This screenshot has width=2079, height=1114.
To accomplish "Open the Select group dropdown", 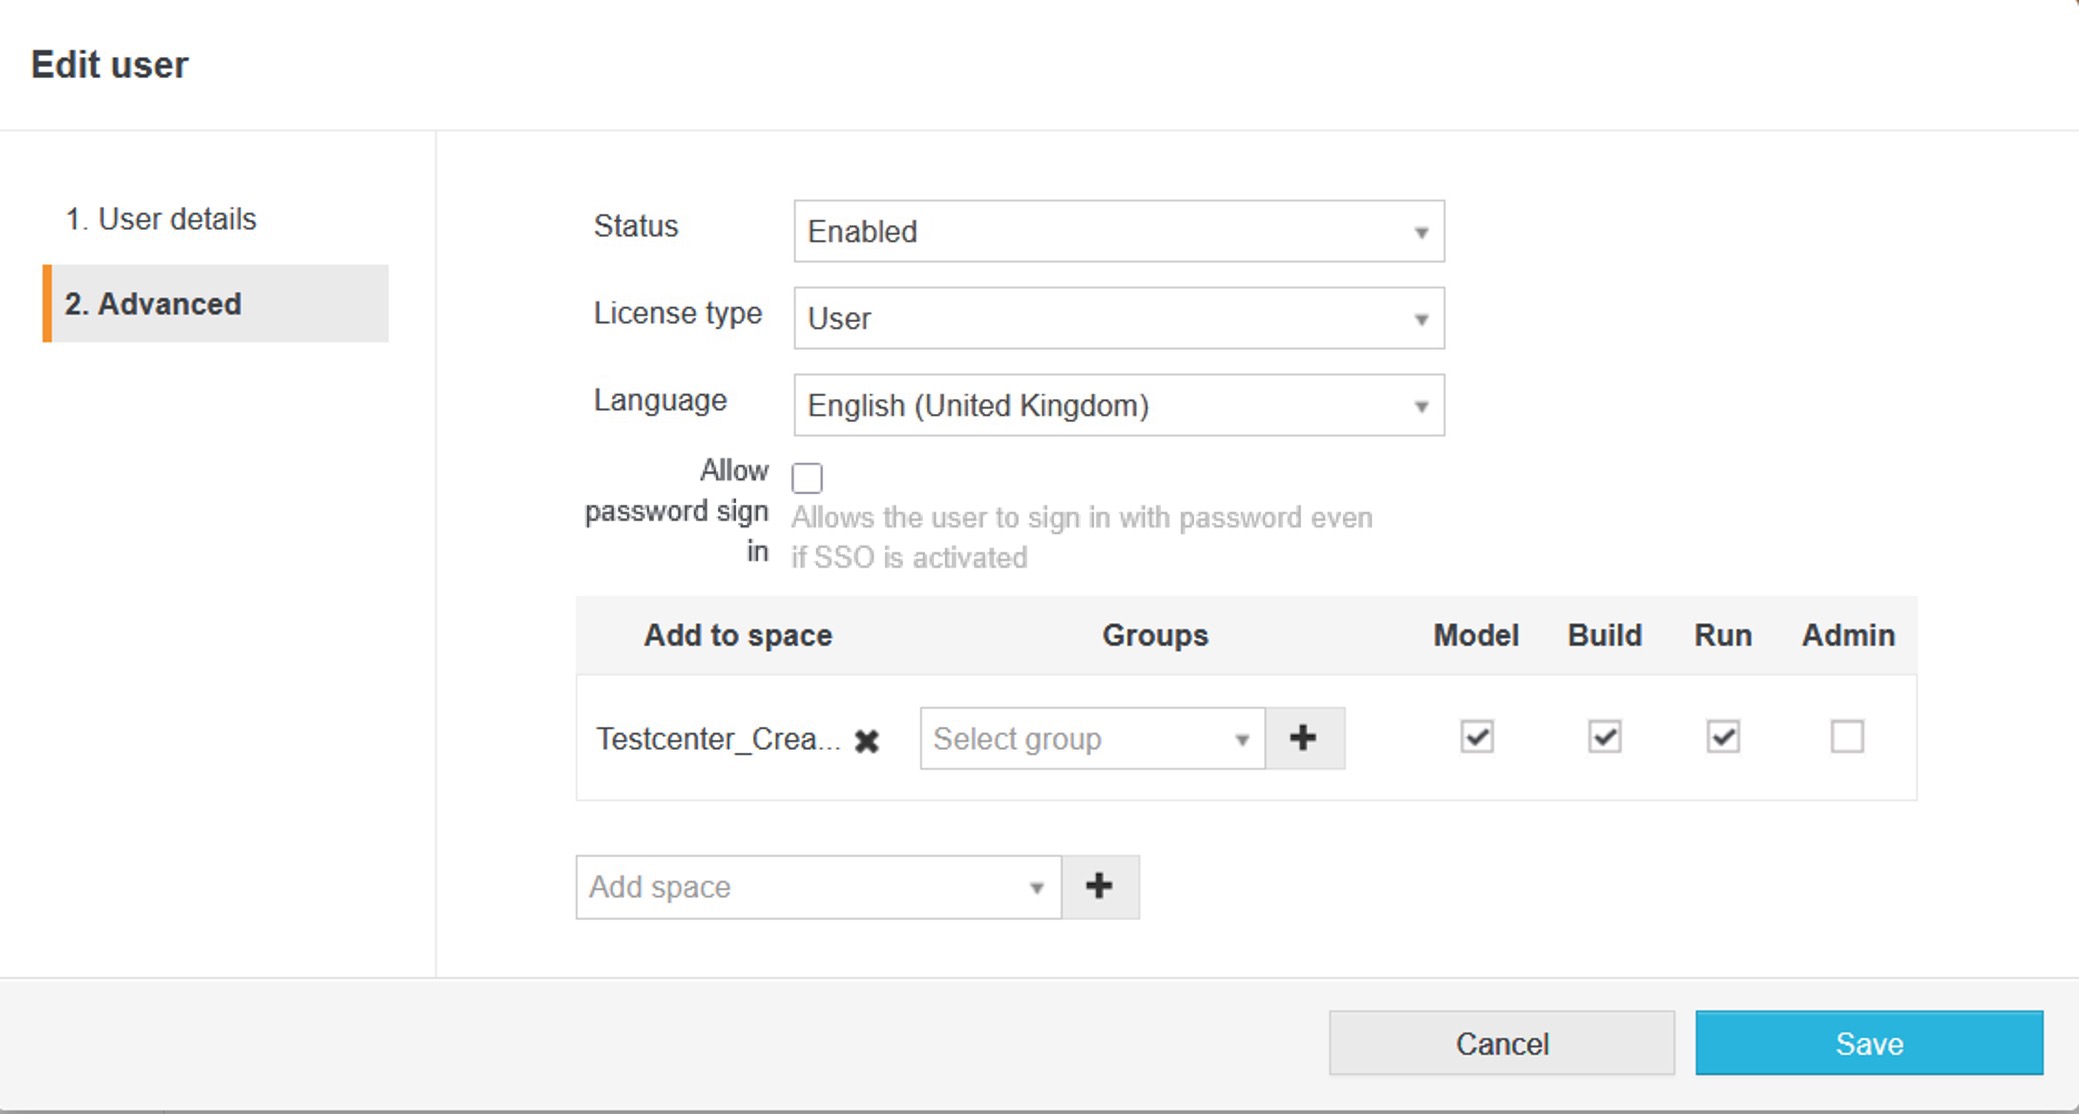I will pos(1091,739).
